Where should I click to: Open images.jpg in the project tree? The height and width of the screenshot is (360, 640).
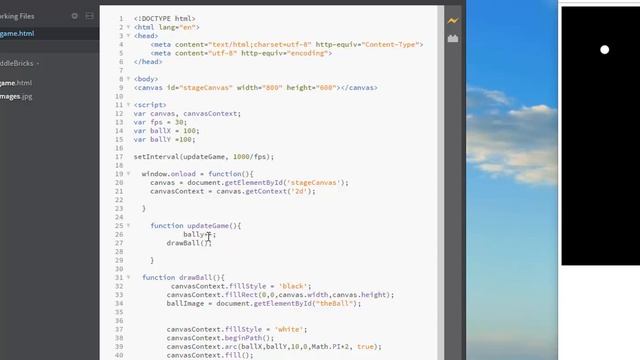(x=16, y=97)
